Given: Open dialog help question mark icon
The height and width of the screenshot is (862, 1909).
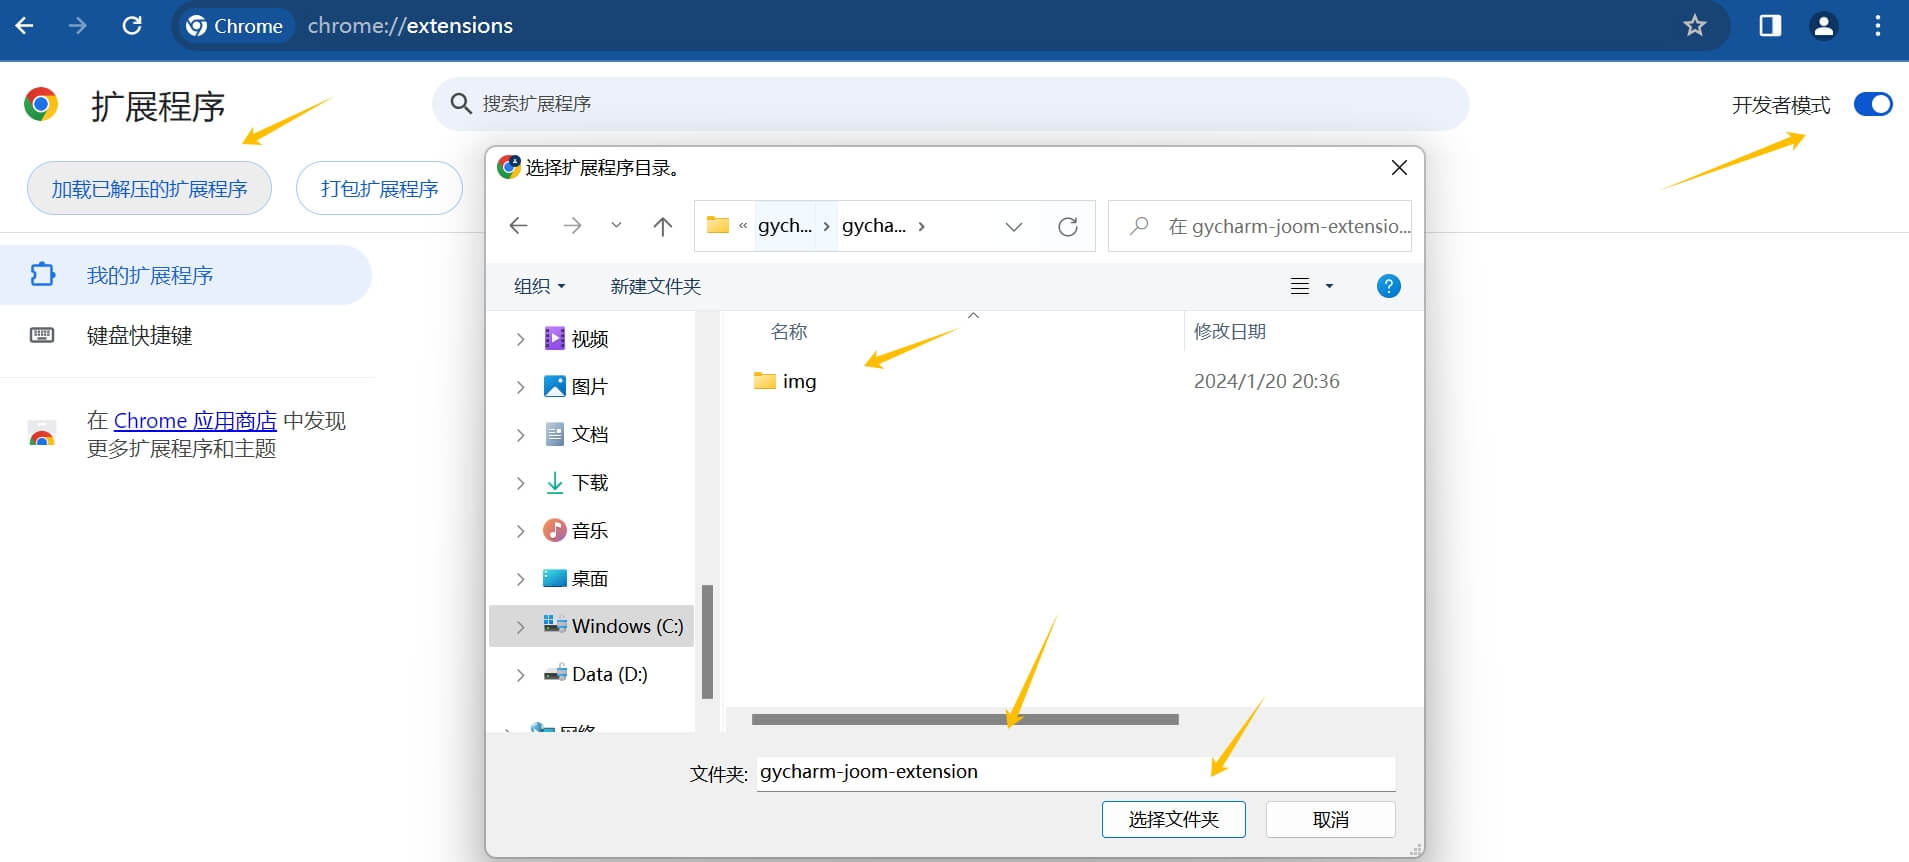Looking at the screenshot, I should pyautogui.click(x=1388, y=286).
